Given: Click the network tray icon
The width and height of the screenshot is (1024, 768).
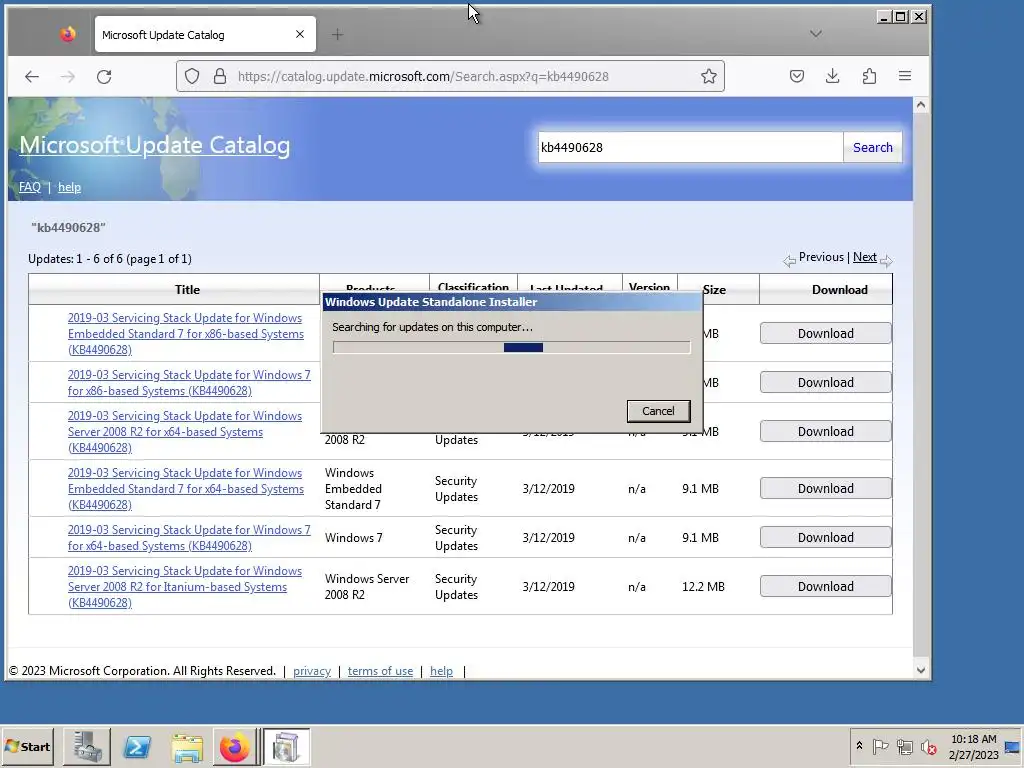Looking at the screenshot, I should [904, 746].
